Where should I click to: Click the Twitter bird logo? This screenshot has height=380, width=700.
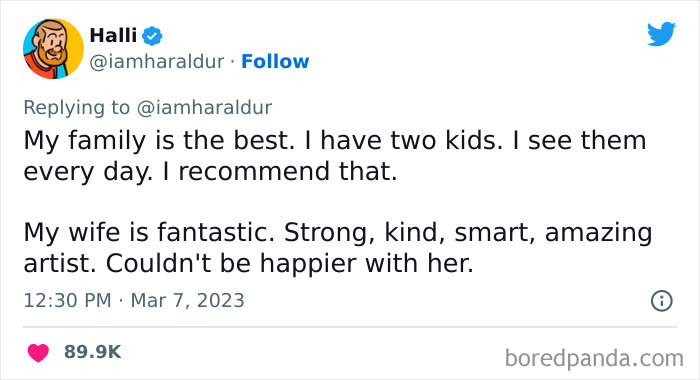tap(661, 33)
